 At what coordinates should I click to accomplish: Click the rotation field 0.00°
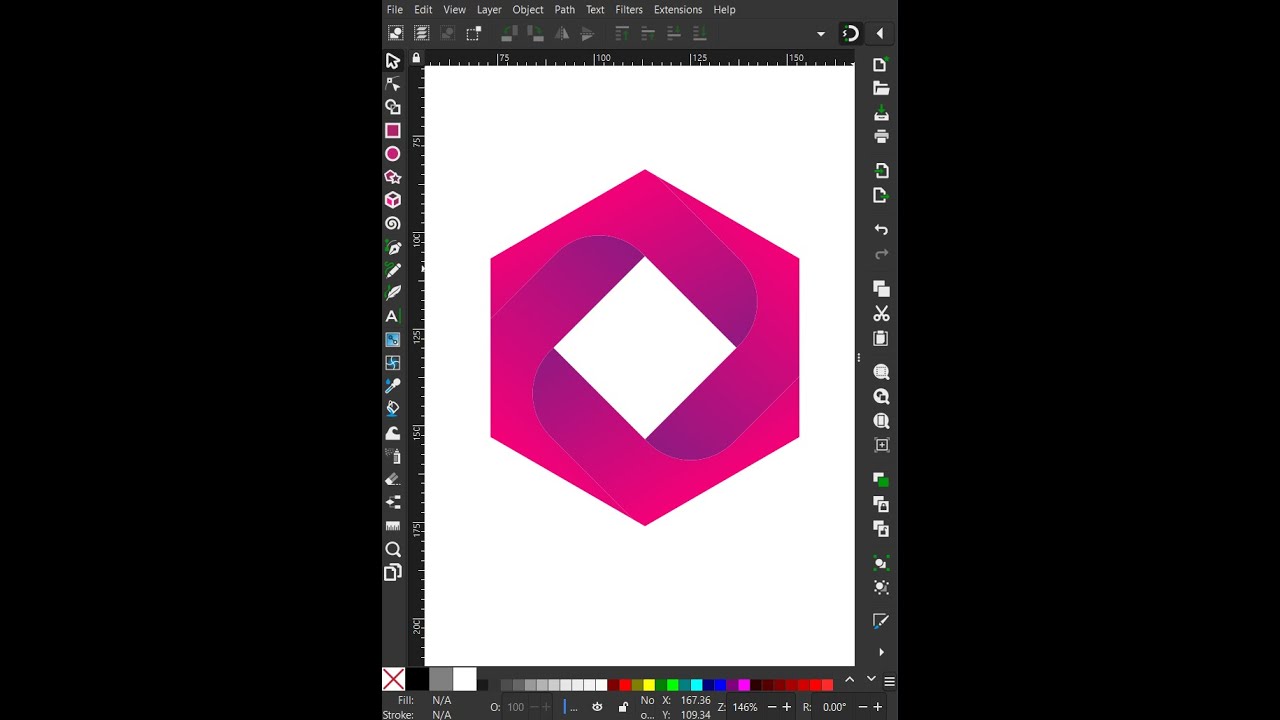(836, 707)
